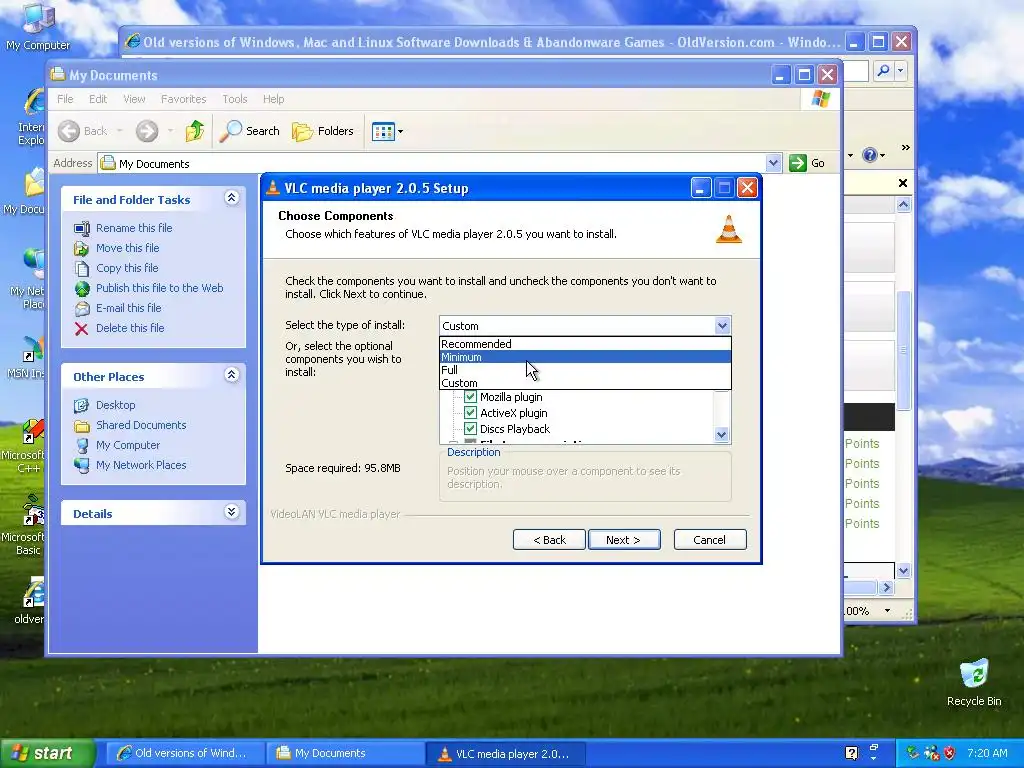Click toolbar overflow chevron in Internet Explorer
Viewport: 1024px width, 768px height.
tap(905, 148)
